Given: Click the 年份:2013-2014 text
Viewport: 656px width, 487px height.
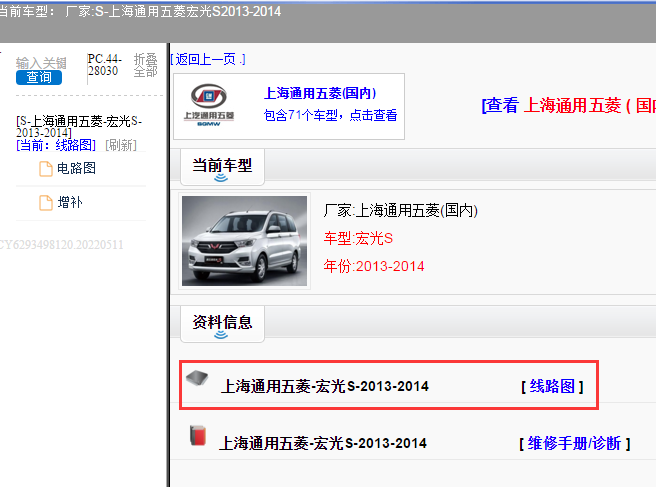Looking at the screenshot, I should pyautogui.click(x=374, y=266).
